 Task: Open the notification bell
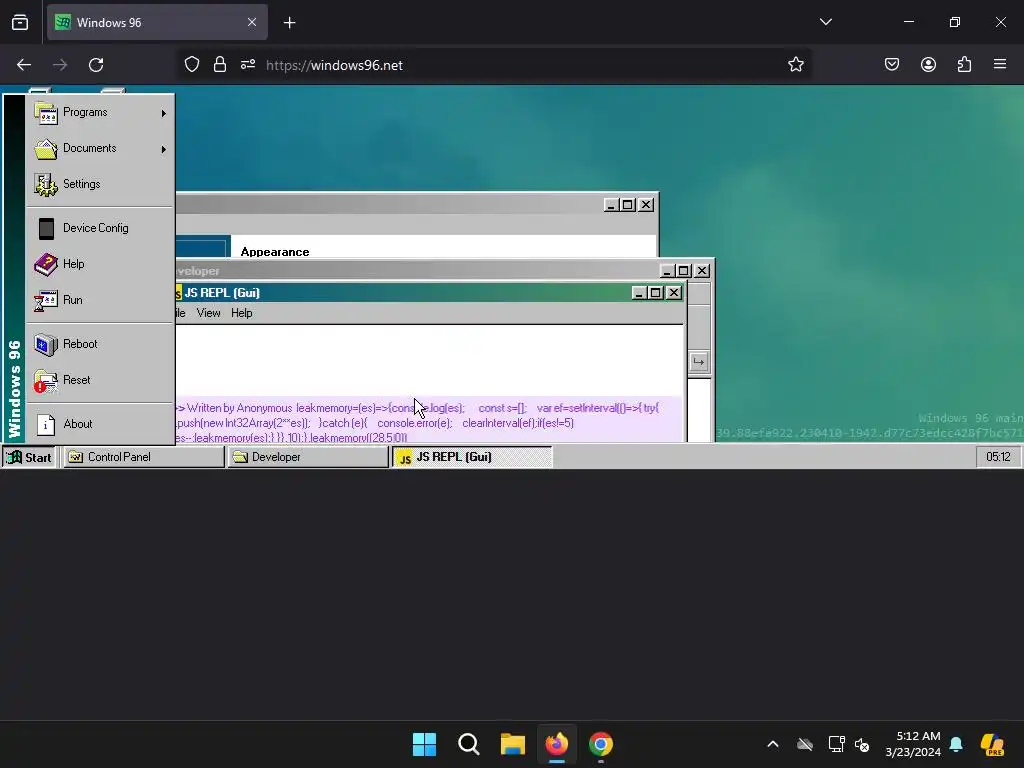coord(956,744)
